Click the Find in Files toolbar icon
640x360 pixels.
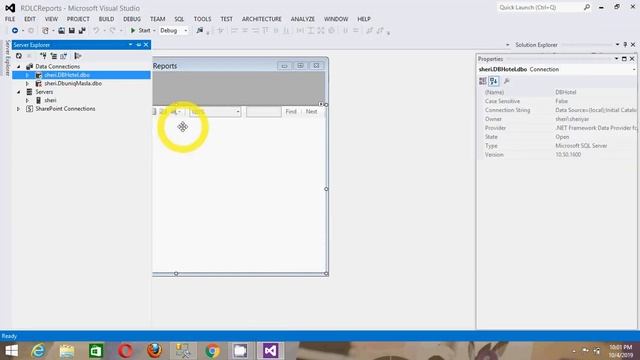coord(200,30)
